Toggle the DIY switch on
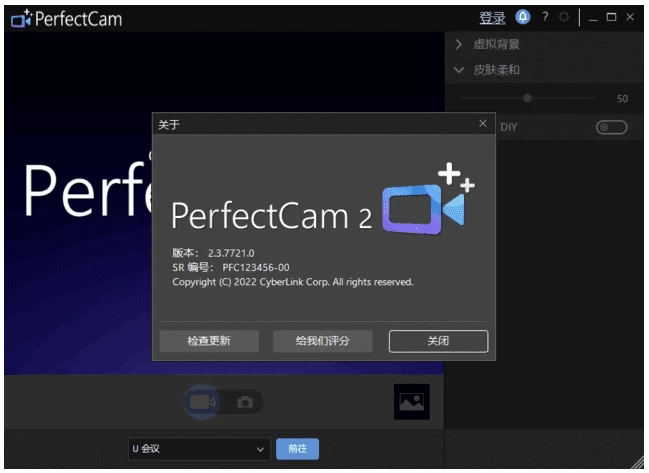 (610, 127)
